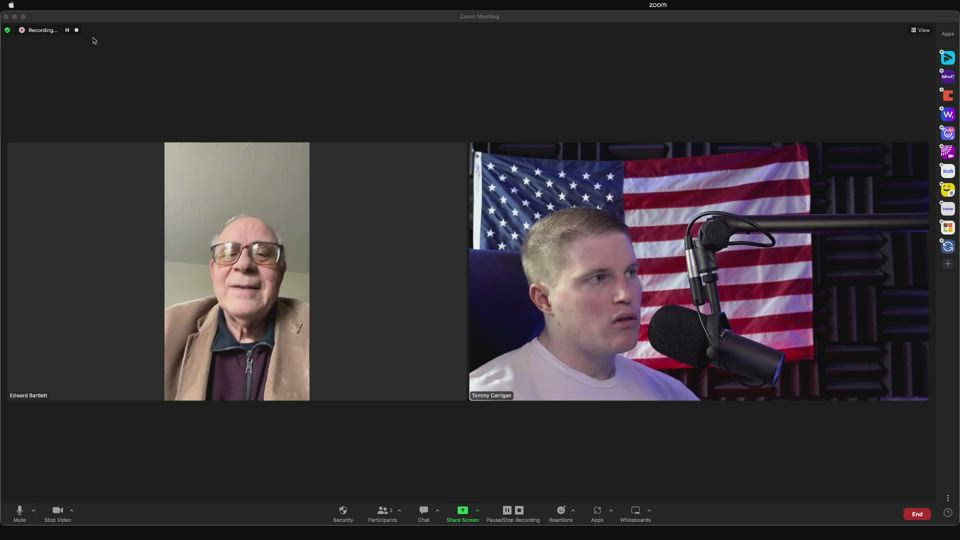Open the Chat panel
The width and height of the screenshot is (960, 540).
(423, 513)
